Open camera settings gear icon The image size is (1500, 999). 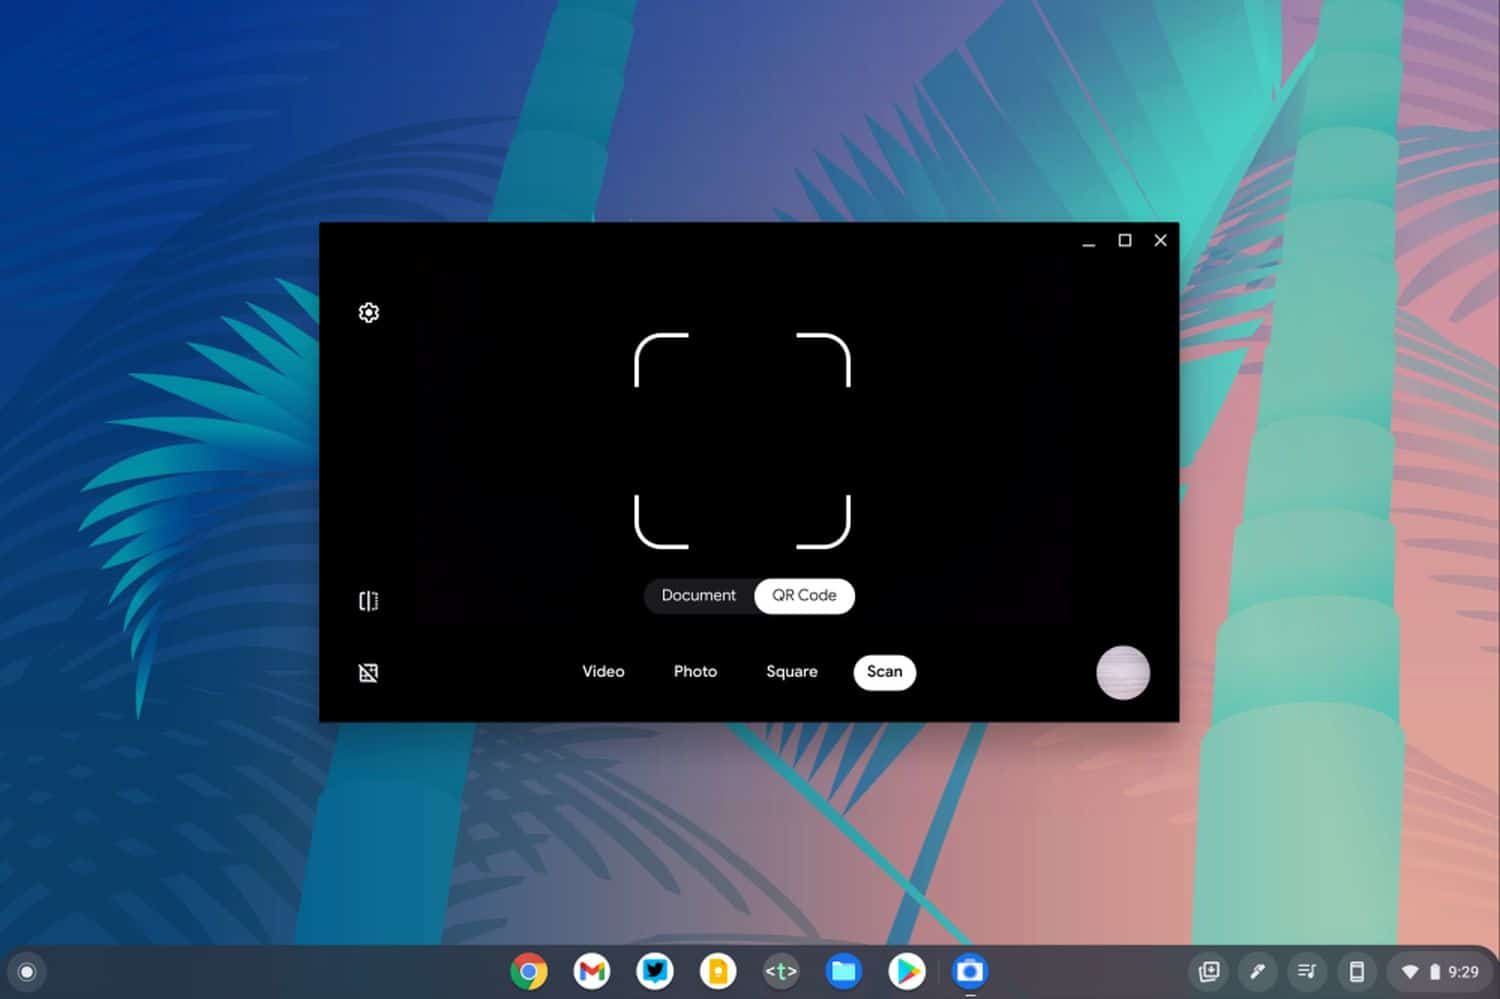pos(368,313)
